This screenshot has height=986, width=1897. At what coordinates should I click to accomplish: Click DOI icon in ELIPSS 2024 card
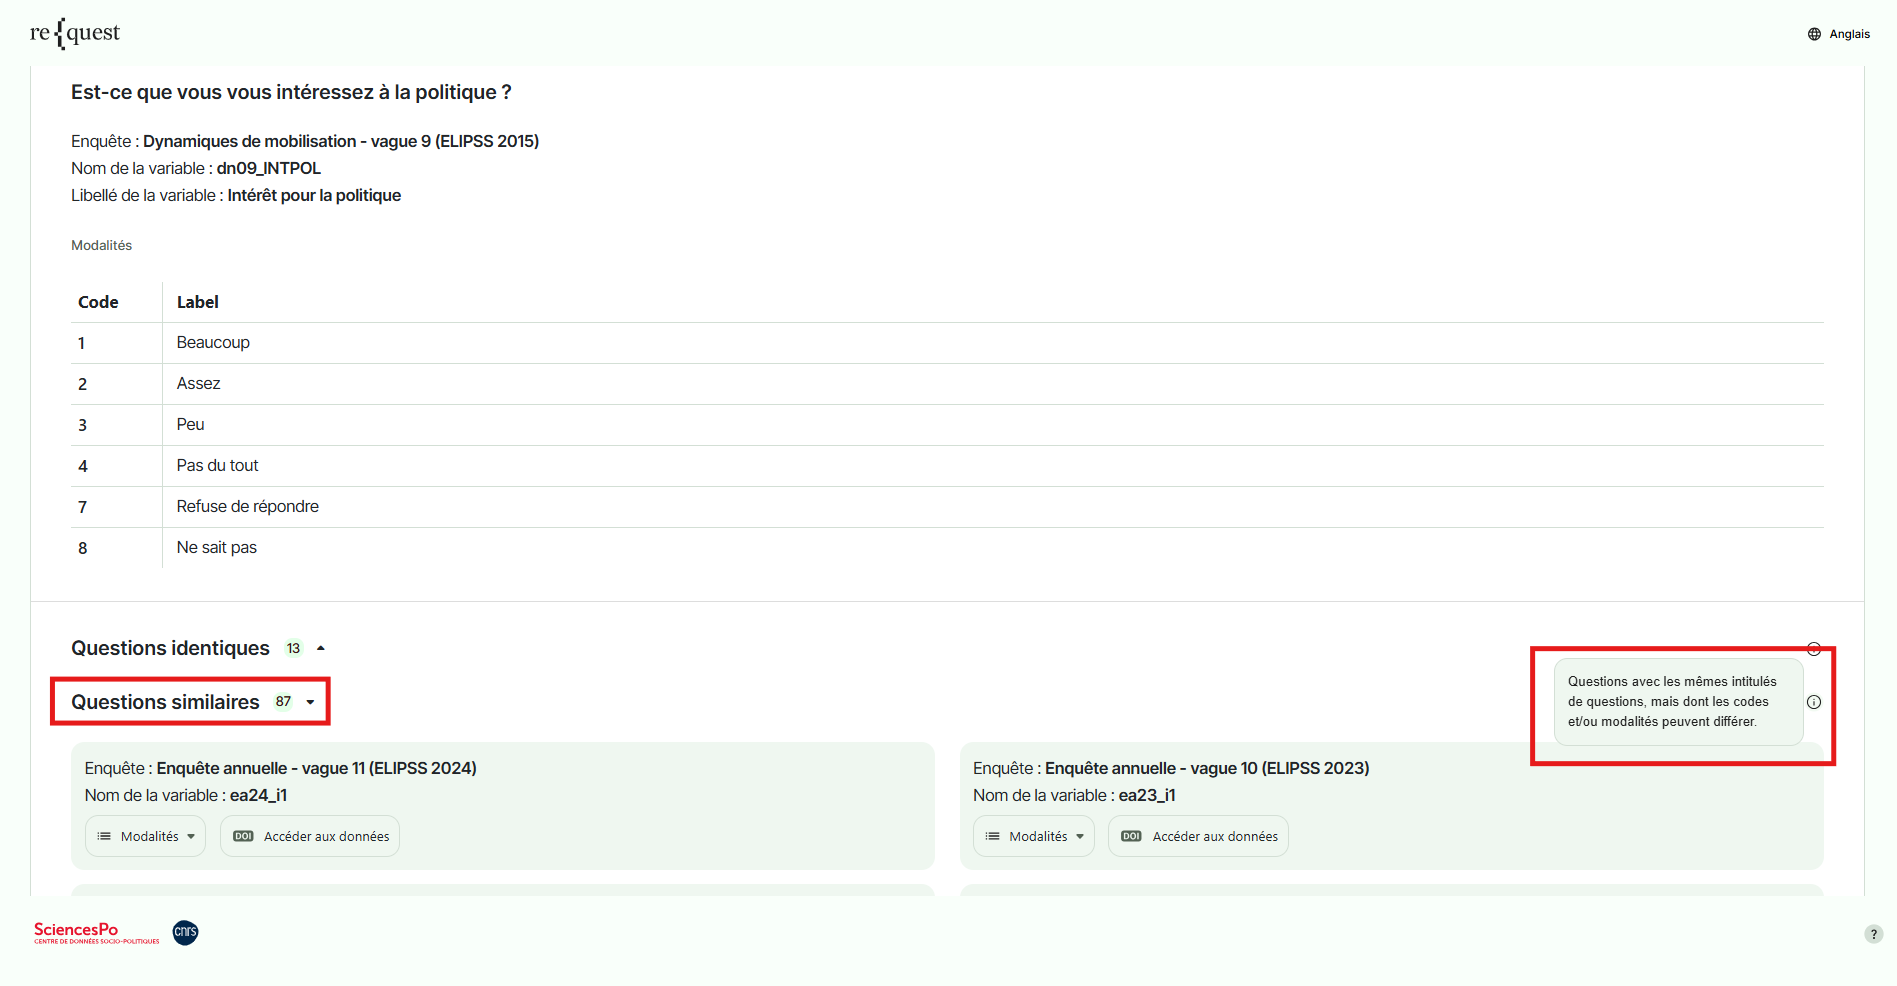tap(243, 836)
